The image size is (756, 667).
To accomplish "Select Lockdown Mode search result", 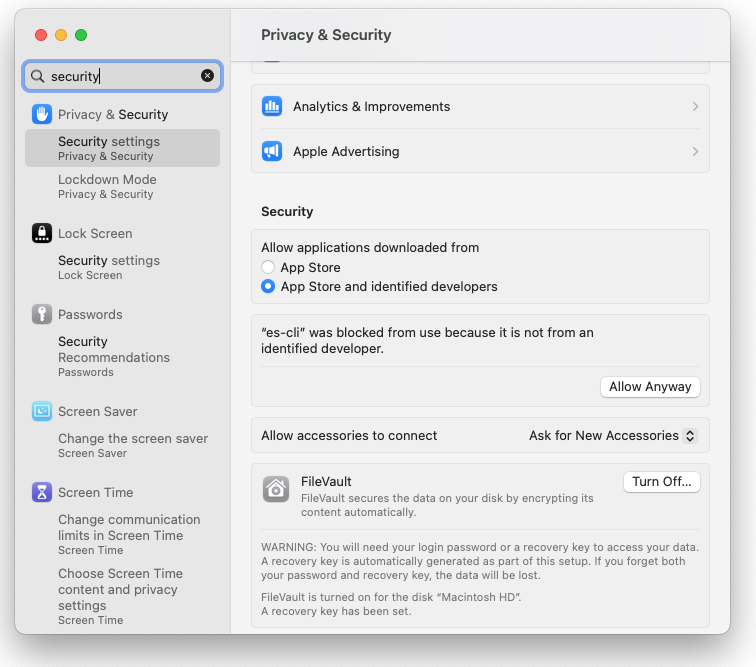I will coord(122,186).
